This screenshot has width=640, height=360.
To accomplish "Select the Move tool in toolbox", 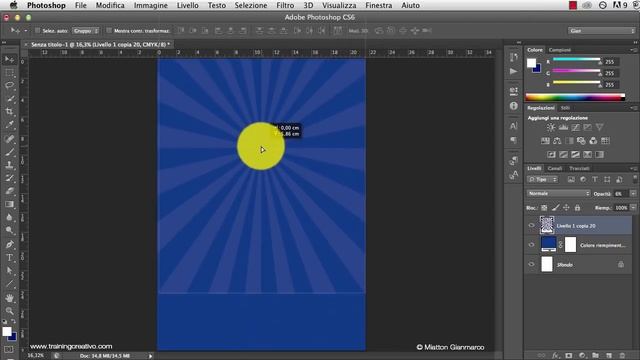I will [x=9, y=60].
